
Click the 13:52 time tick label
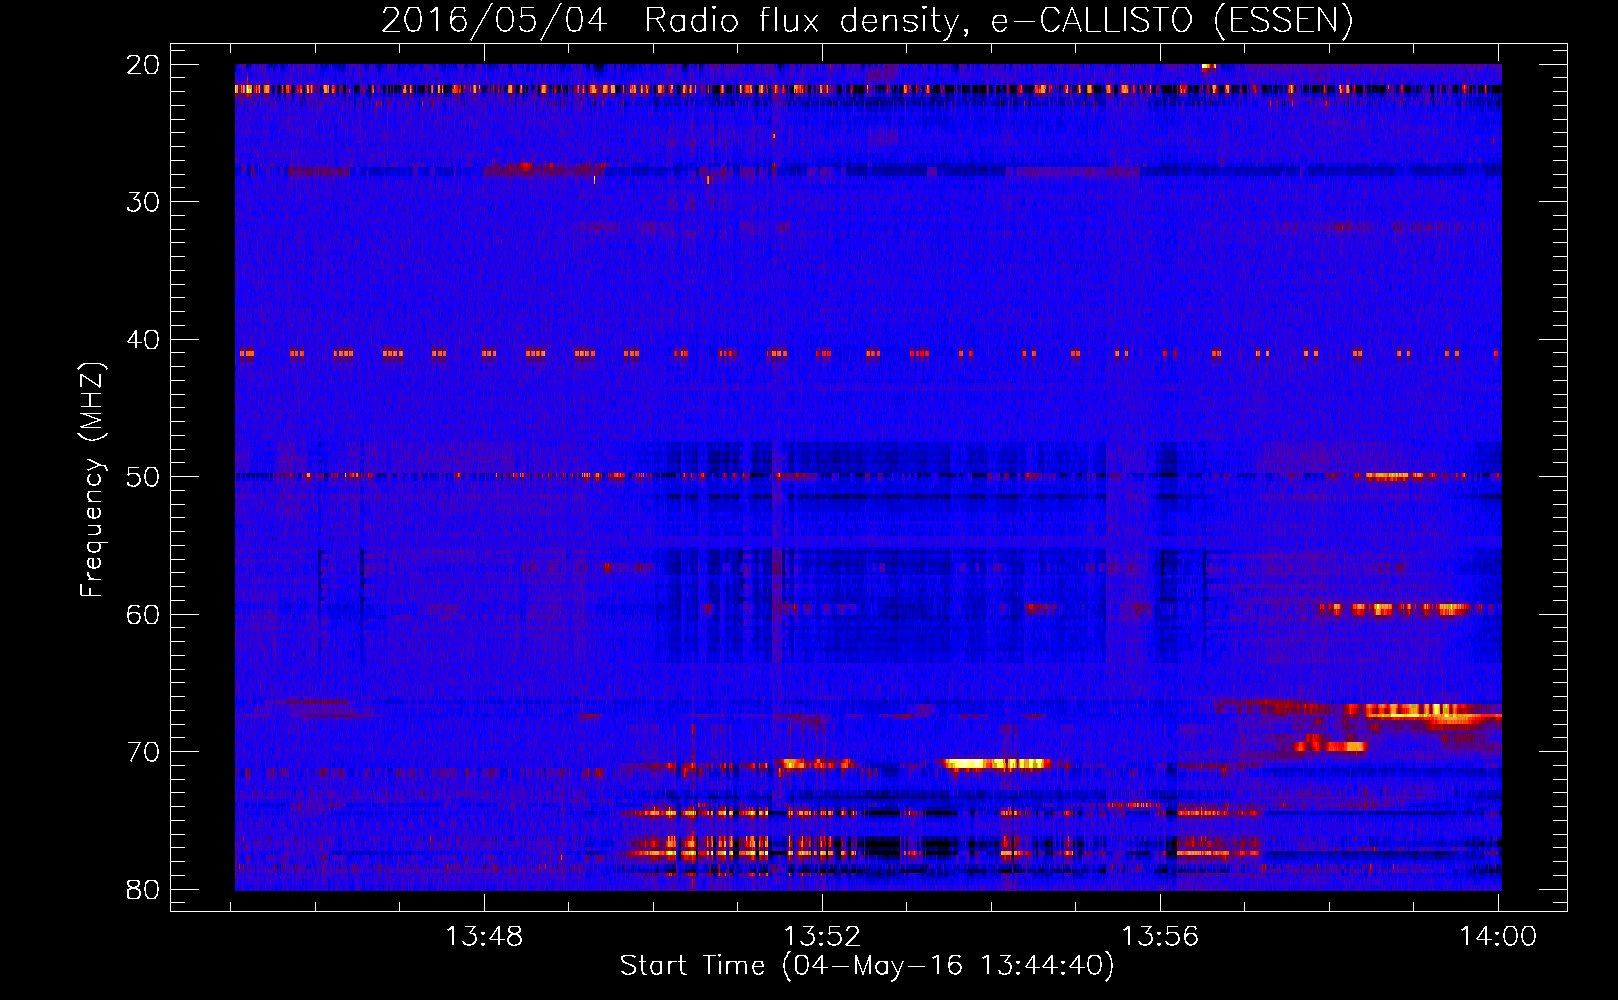[822, 936]
